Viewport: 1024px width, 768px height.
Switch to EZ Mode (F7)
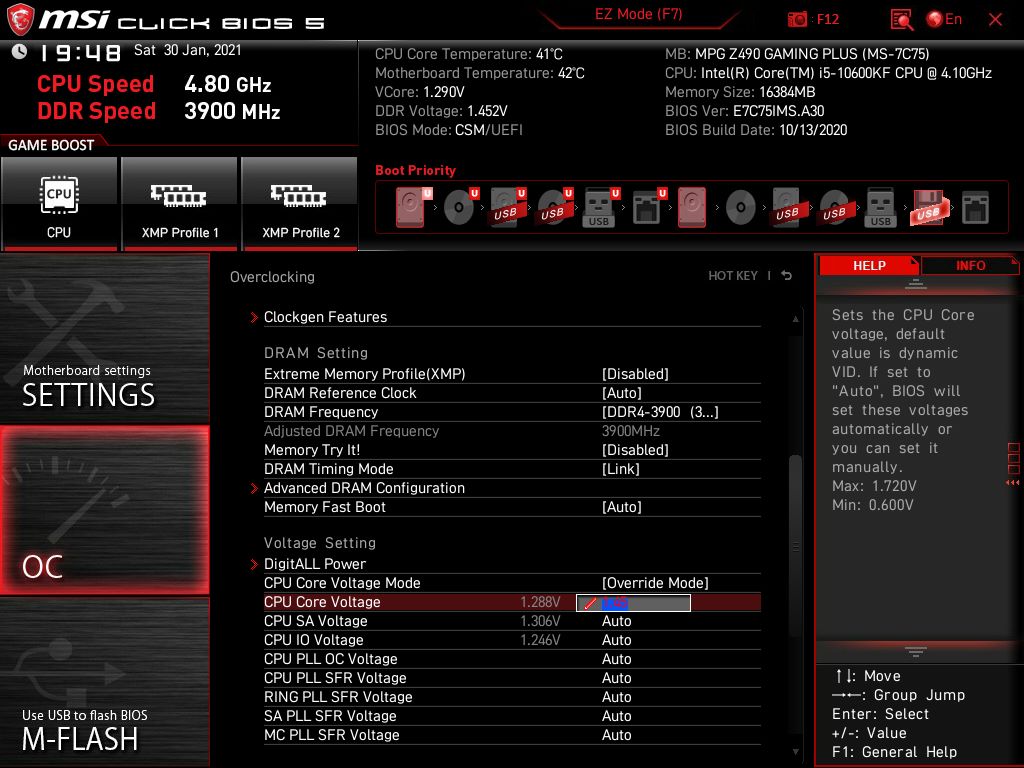(x=638, y=14)
